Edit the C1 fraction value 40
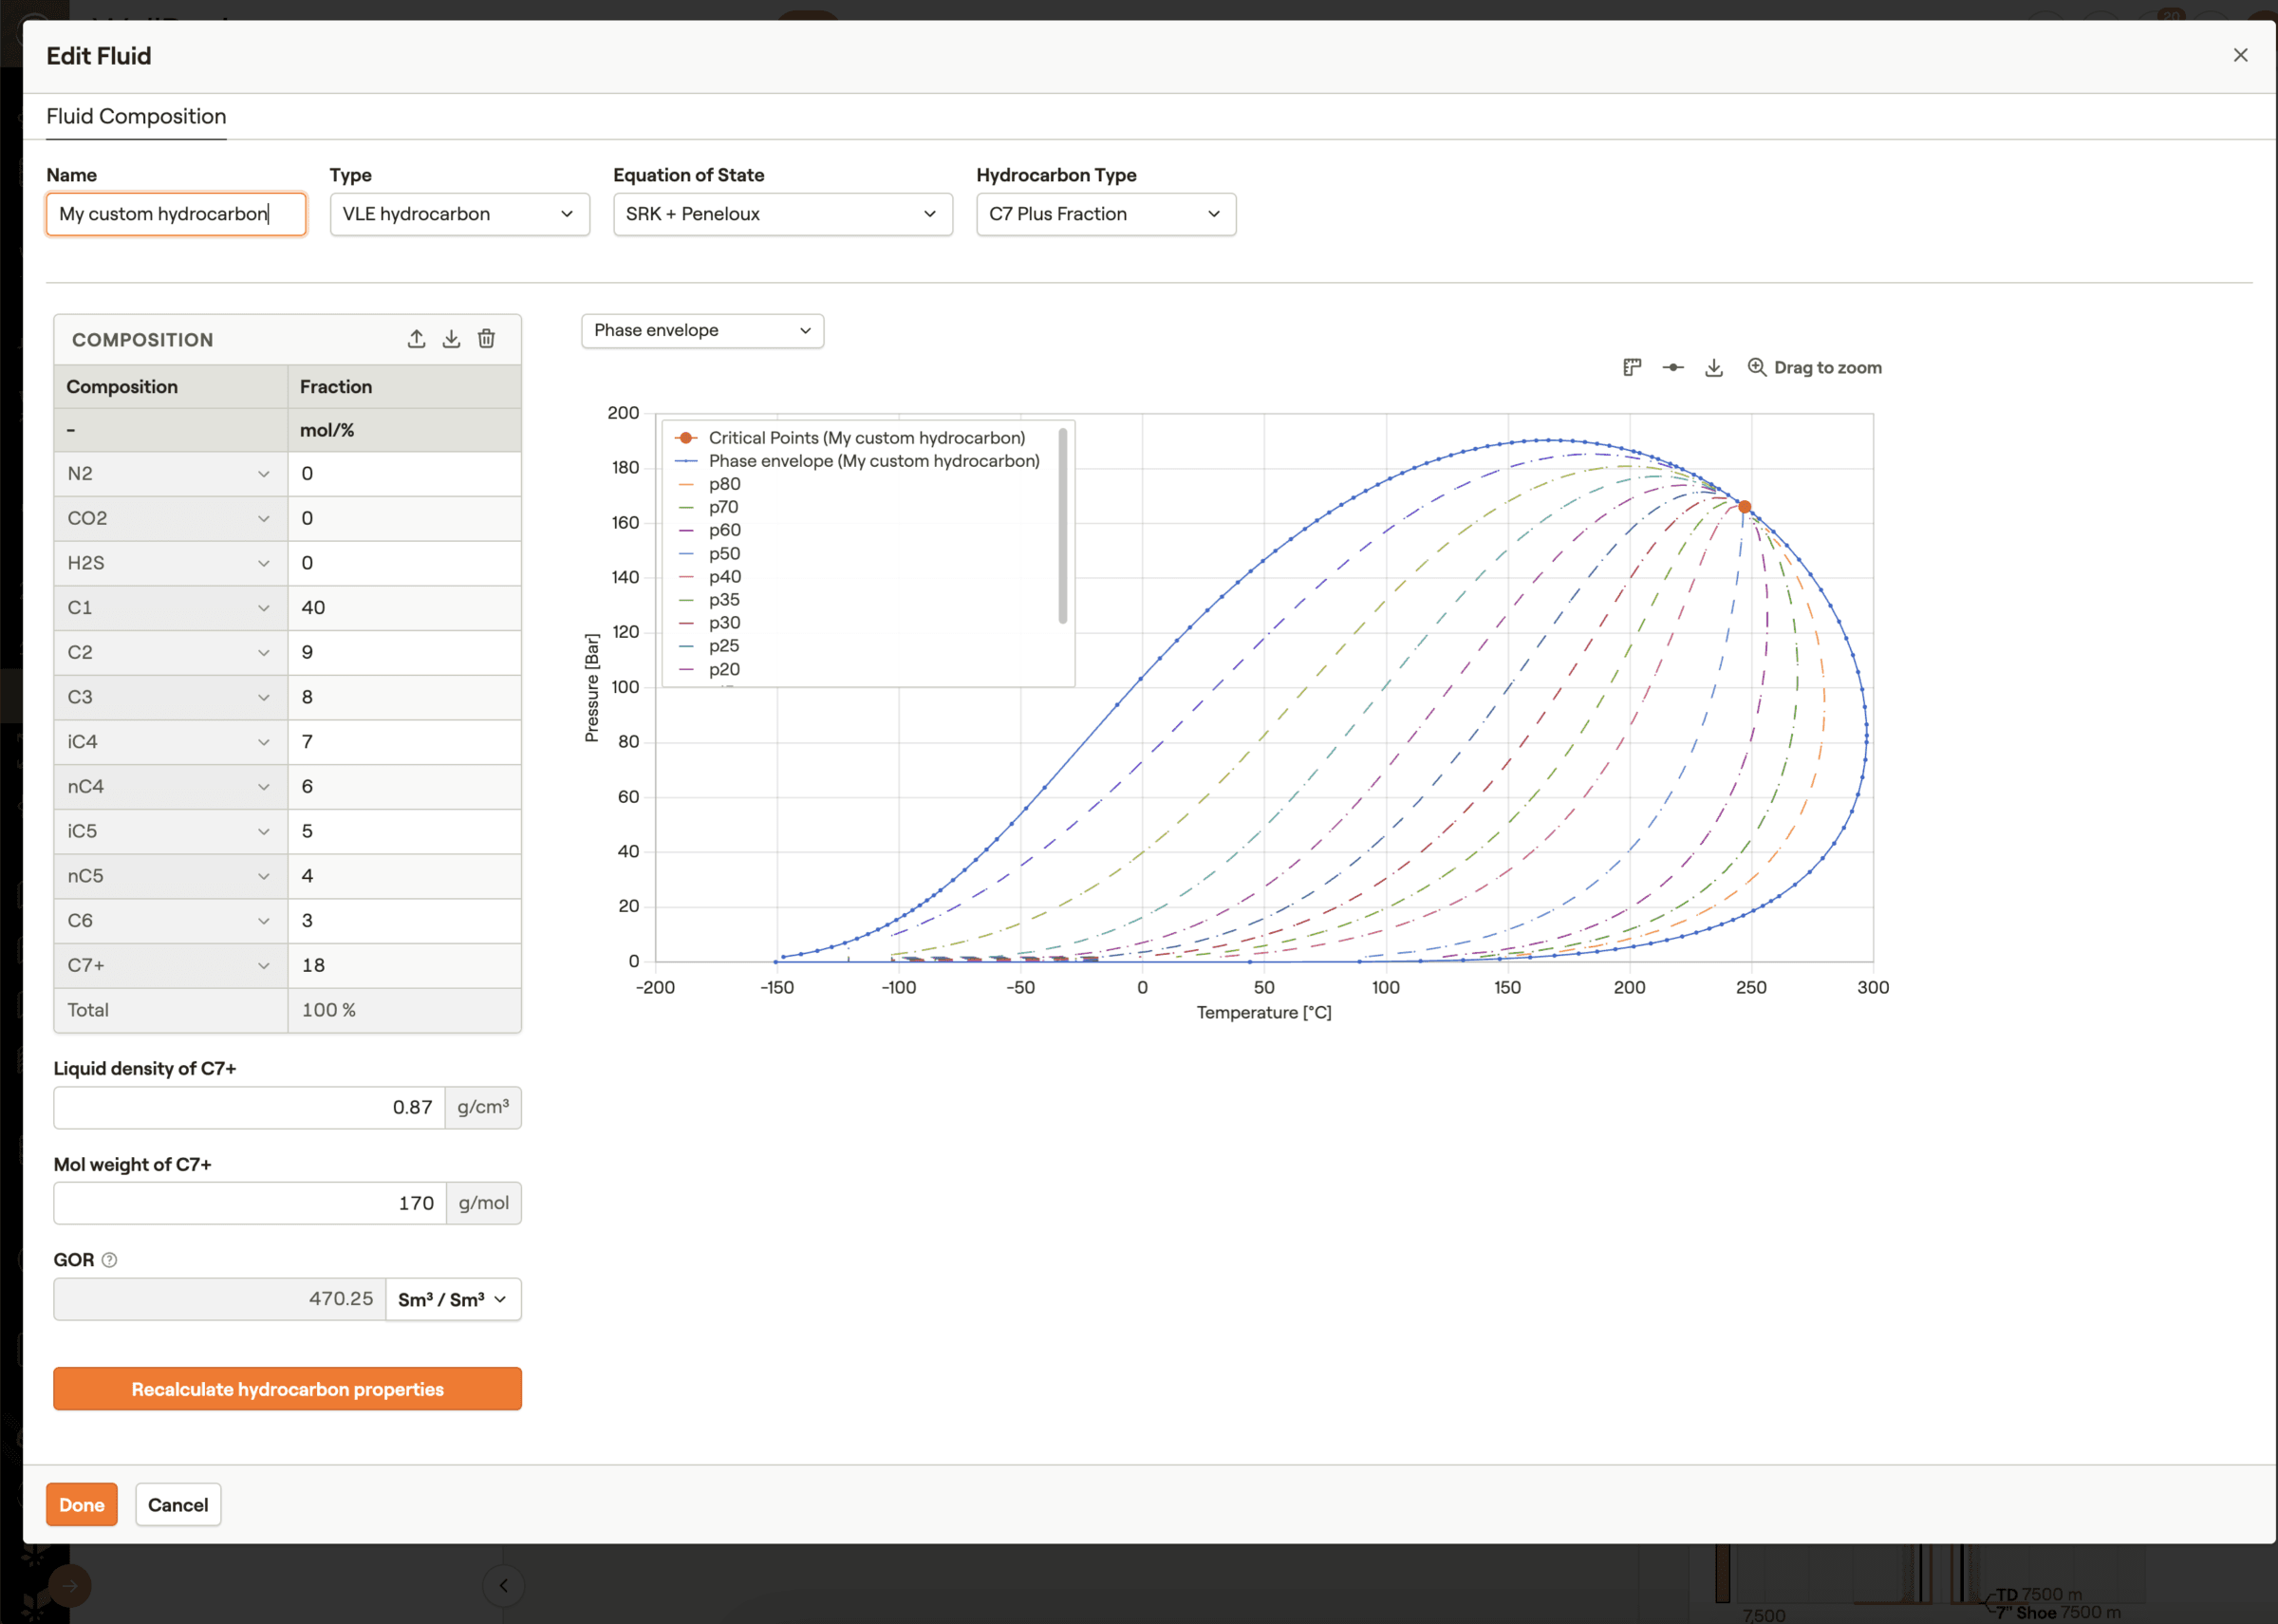Screen dimensions: 2278x1624 405,608
